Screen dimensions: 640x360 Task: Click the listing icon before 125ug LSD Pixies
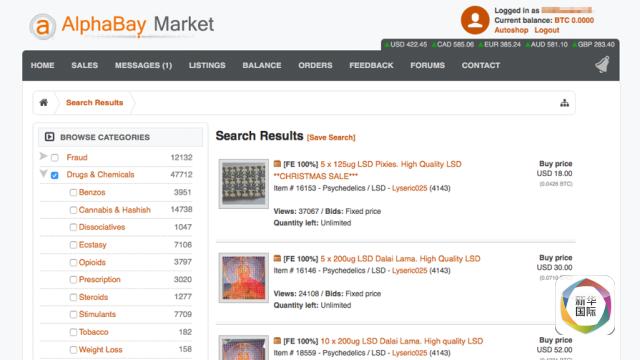click(277, 164)
